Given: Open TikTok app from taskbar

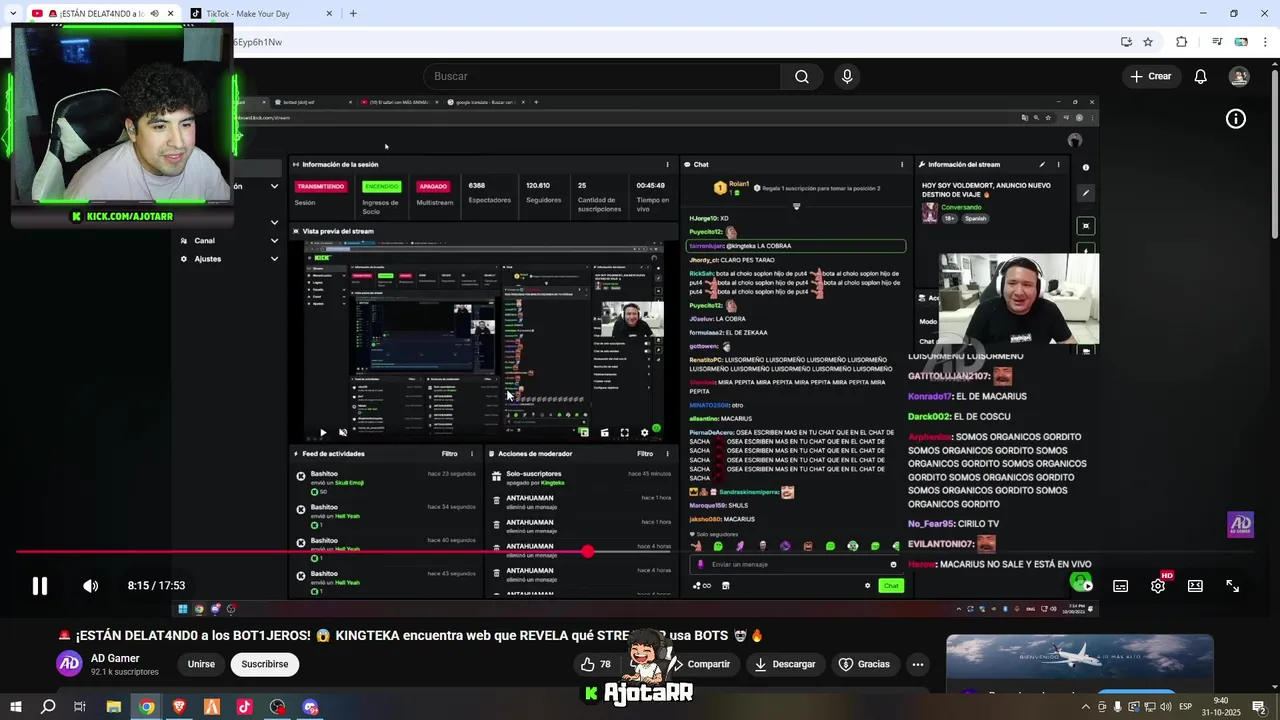Looking at the screenshot, I should point(245,707).
